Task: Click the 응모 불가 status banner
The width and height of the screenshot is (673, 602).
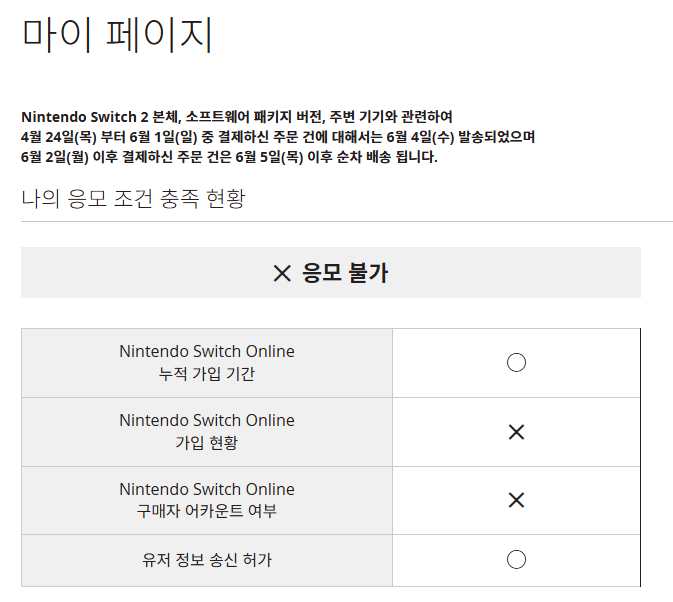Action: click(x=330, y=272)
